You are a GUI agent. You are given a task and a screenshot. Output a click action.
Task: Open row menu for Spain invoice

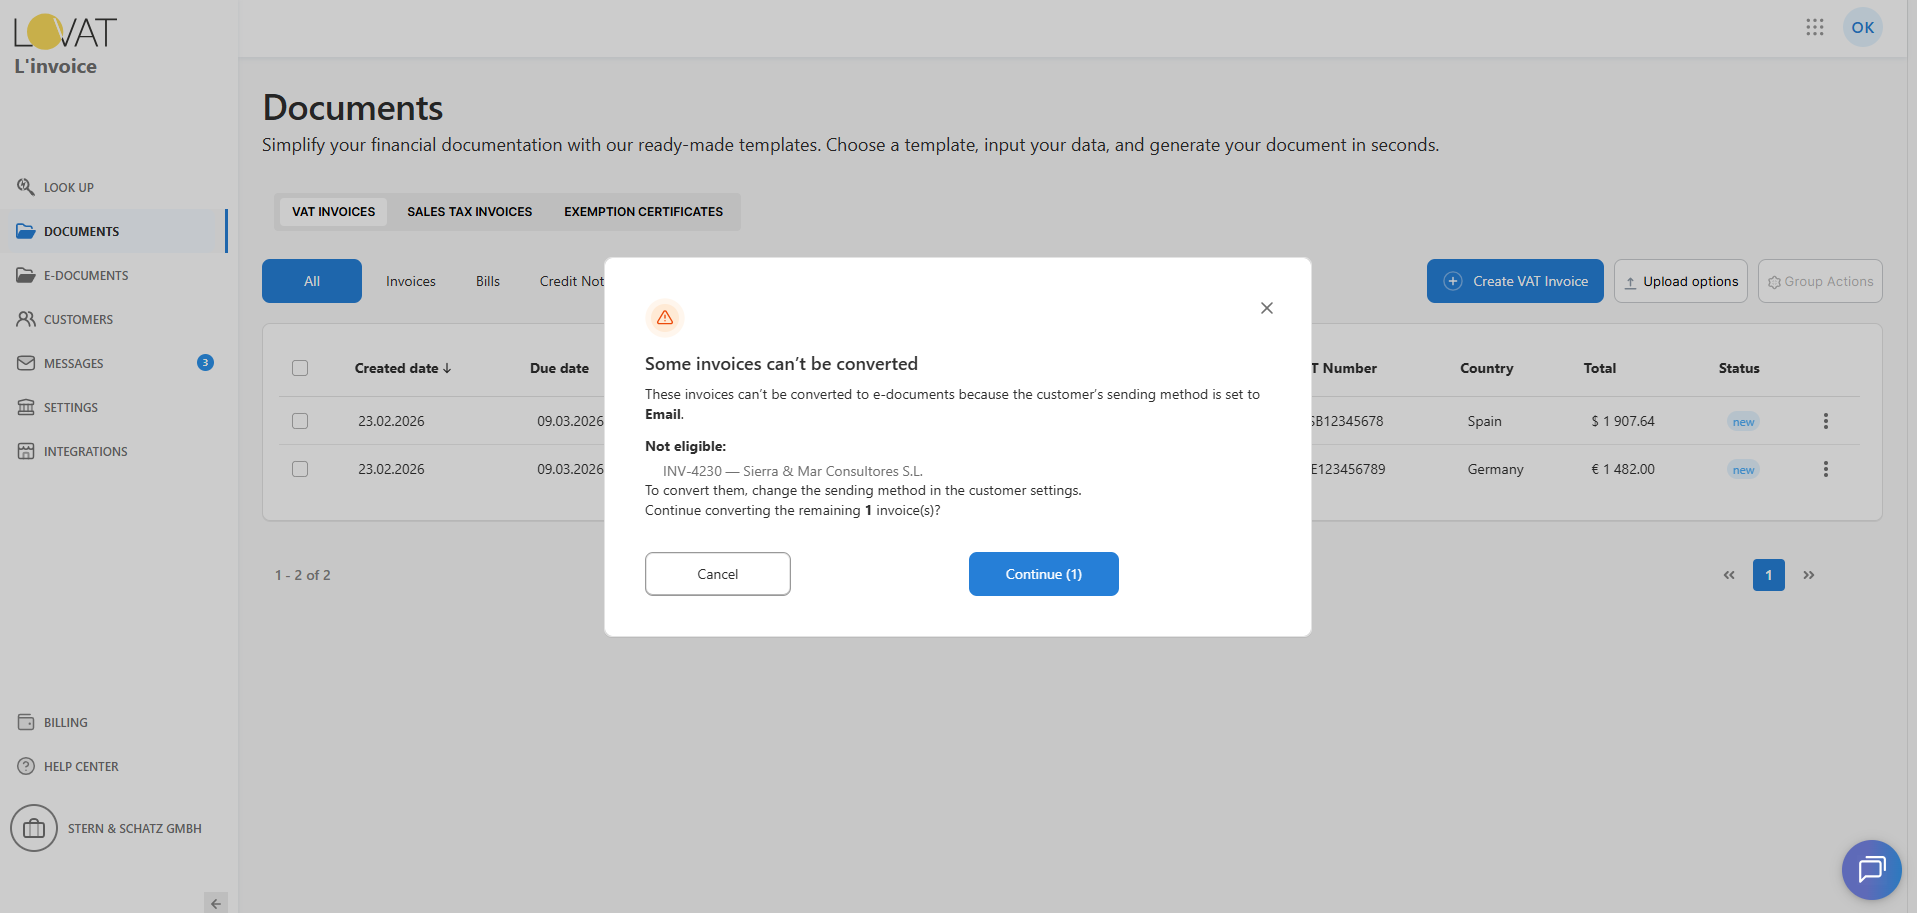[1825, 421]
